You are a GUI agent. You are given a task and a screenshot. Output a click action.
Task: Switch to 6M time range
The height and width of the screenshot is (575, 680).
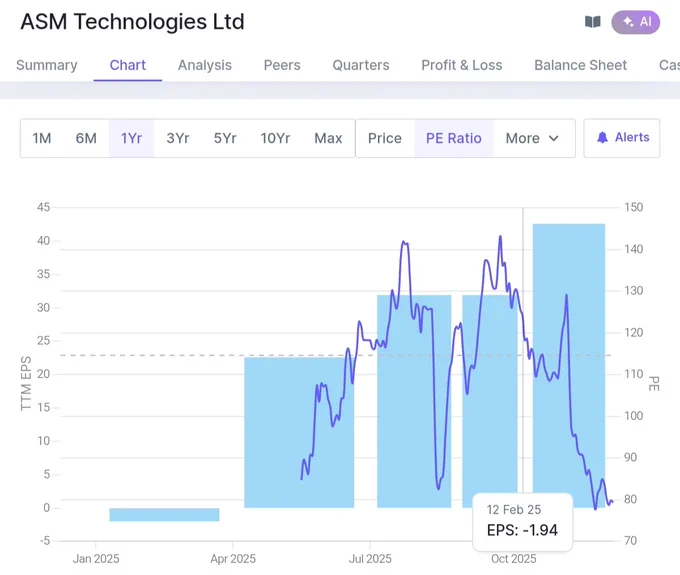[86, 138]
